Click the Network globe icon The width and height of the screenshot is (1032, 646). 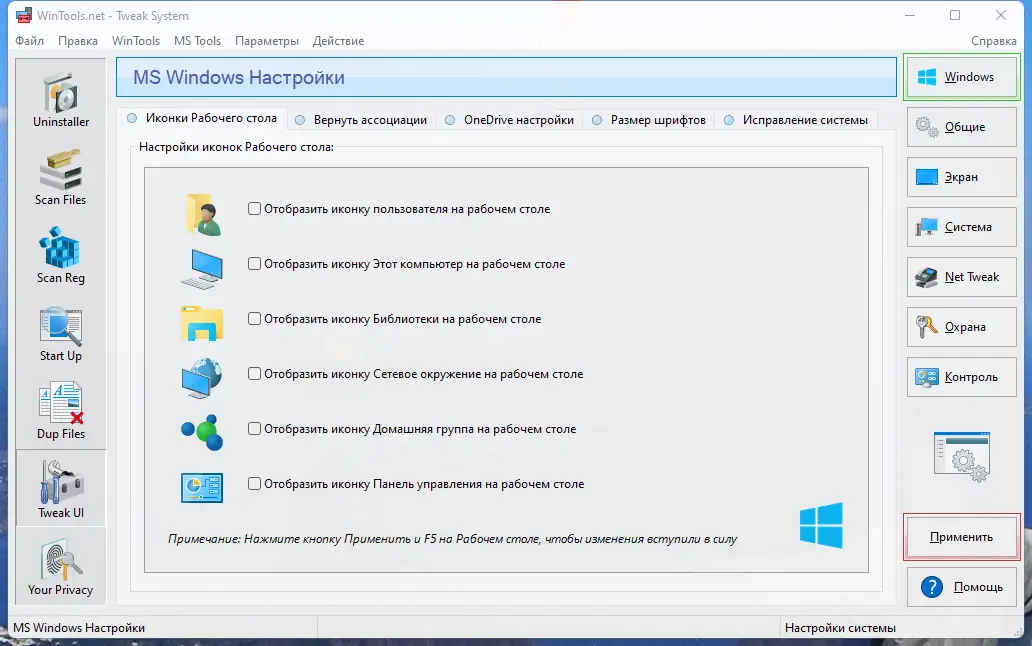(202, 378)
